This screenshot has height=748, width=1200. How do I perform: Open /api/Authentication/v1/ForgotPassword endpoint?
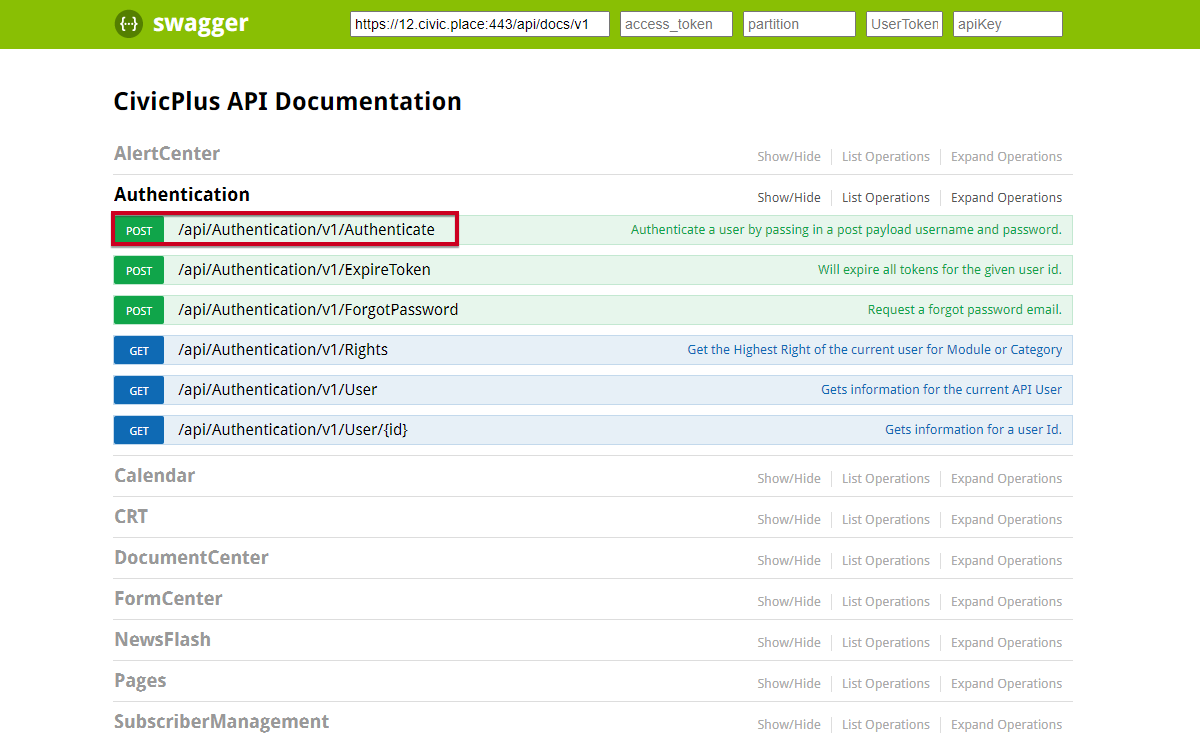(x=318, y=310)
